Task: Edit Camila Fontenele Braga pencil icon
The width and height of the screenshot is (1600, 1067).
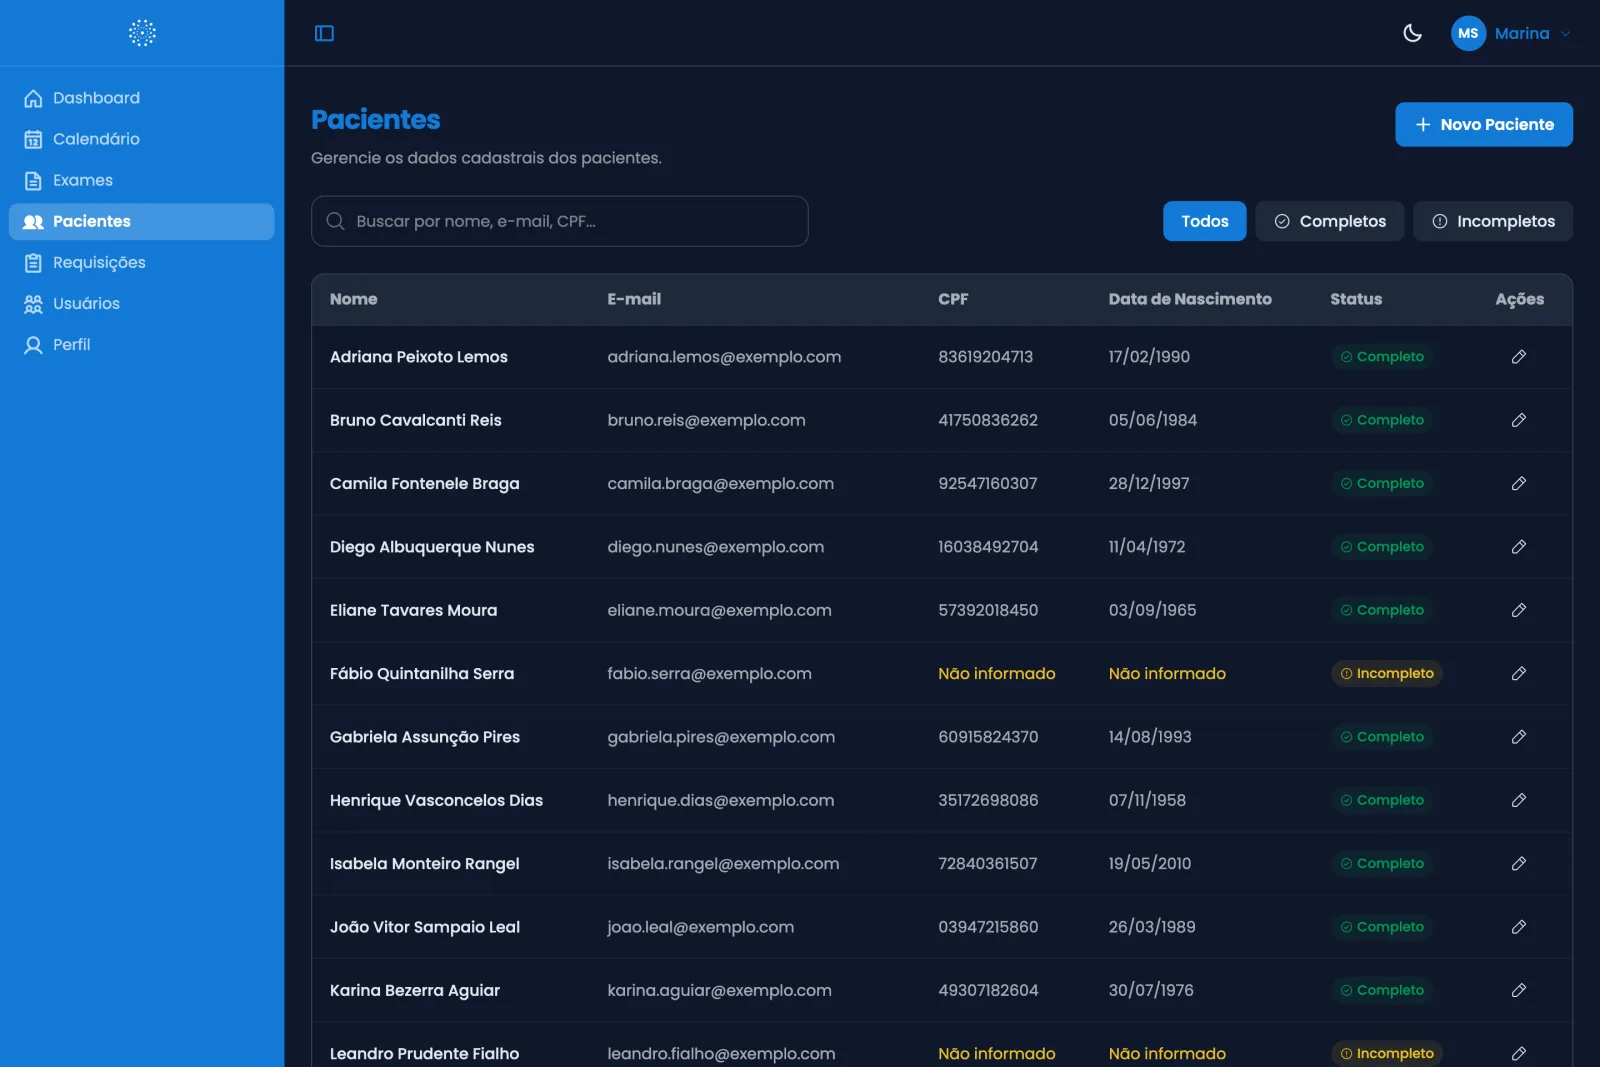Action: pyautogui.click(x=1518, y=483)
